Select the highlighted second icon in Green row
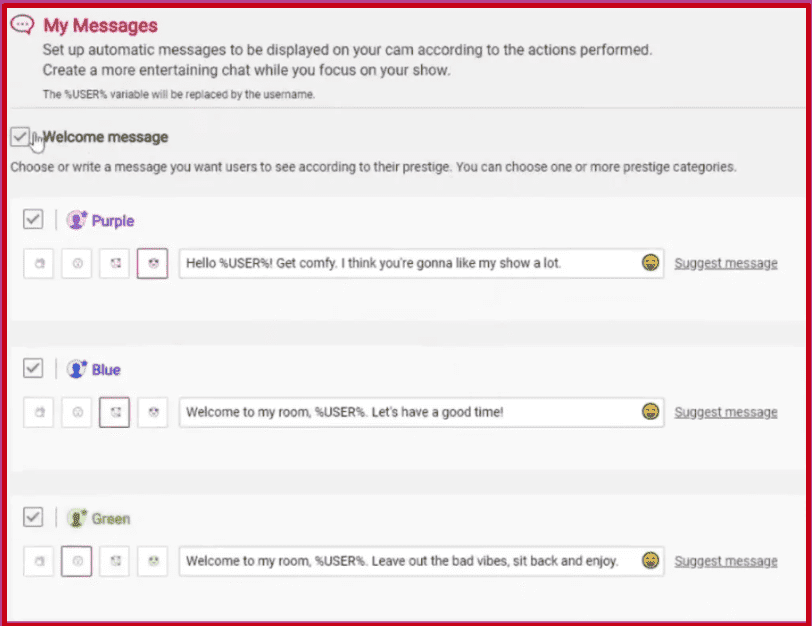This screenshot has width=812, height=626. (77, 561)
